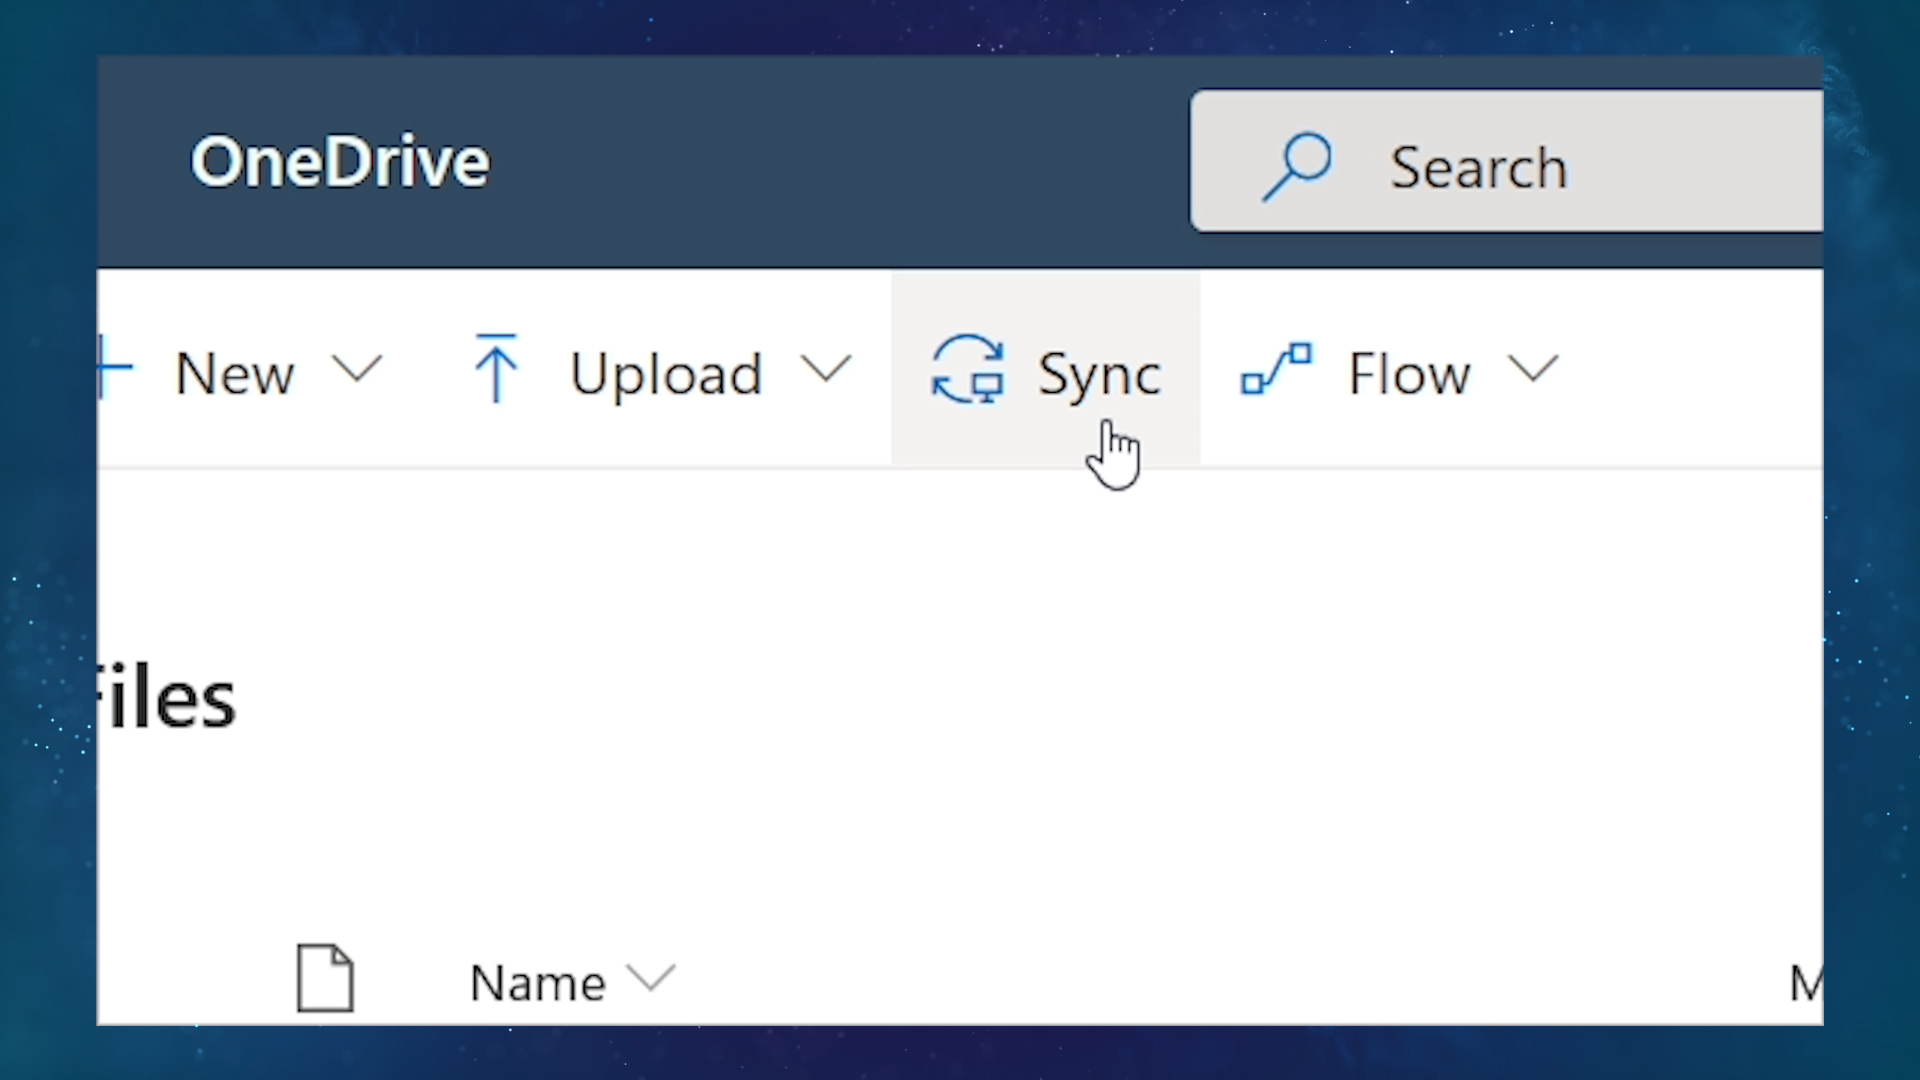Image resolution: width=1920 pixels, height=1080 pixels.
Task: Click the file type column icon
Action: [325, 978]
